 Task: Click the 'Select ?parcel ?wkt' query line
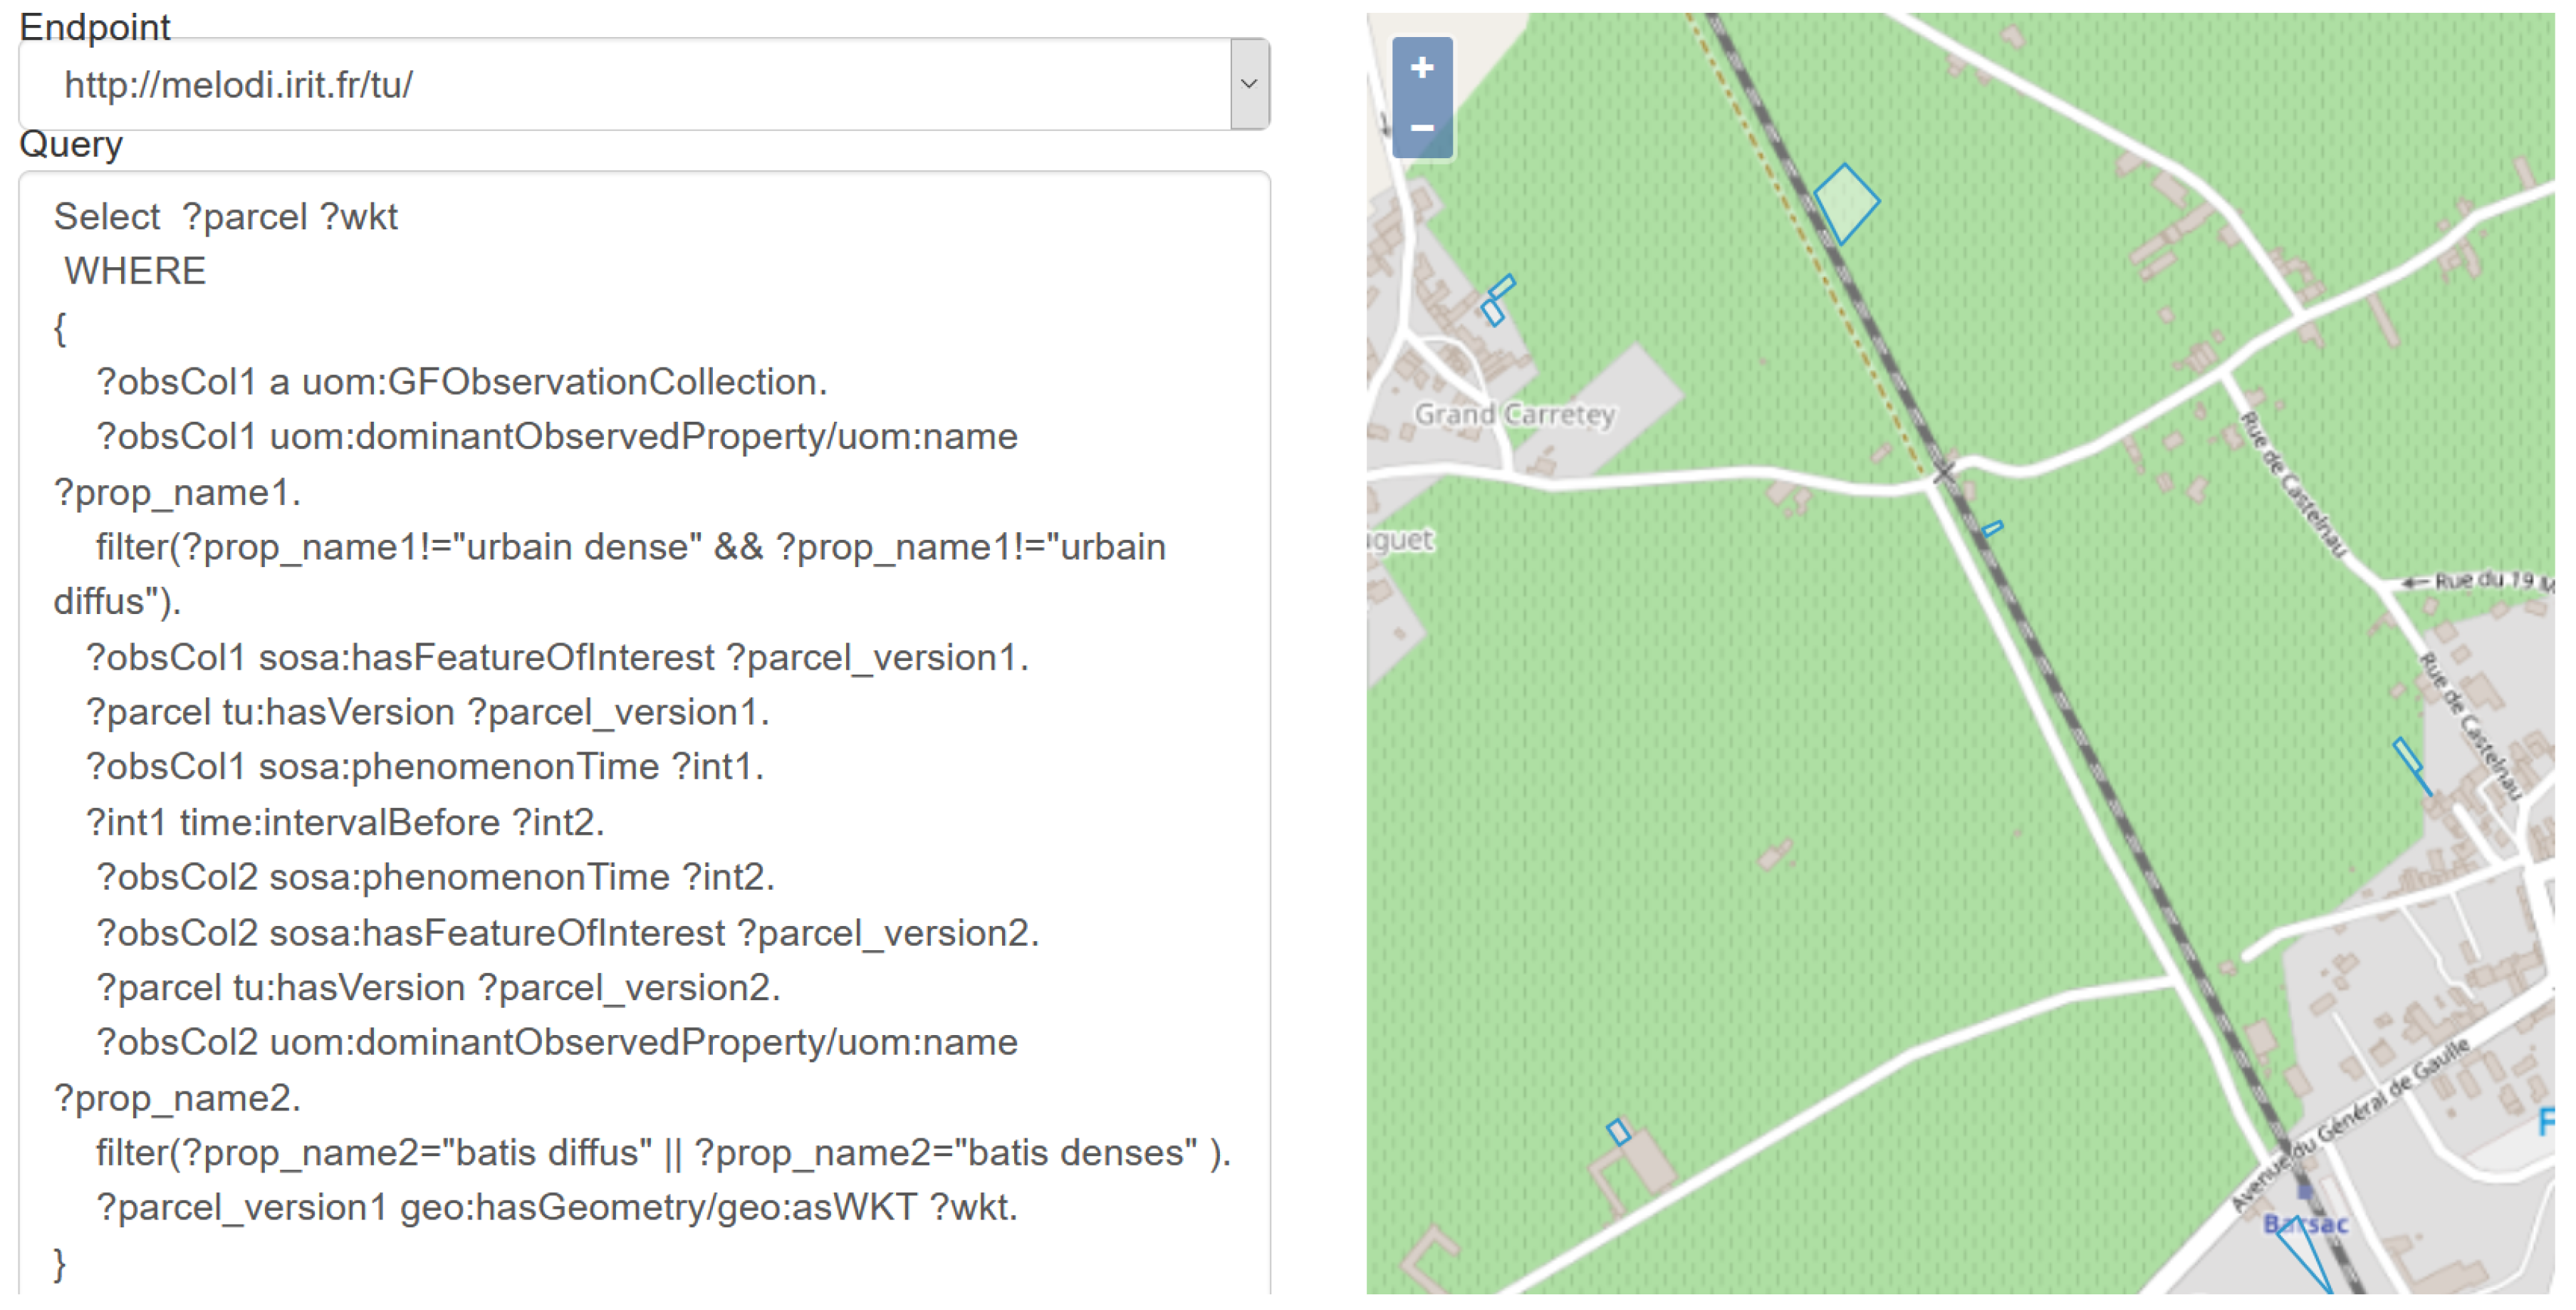226,217
